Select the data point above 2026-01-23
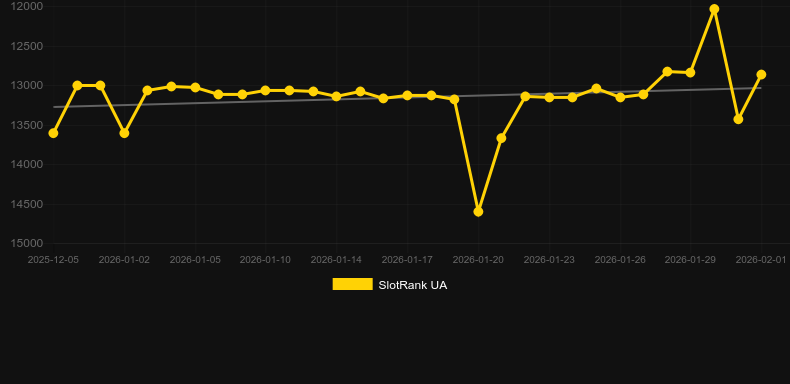Image resolution: width=790 pixels, height=384 pixels. 549,97
